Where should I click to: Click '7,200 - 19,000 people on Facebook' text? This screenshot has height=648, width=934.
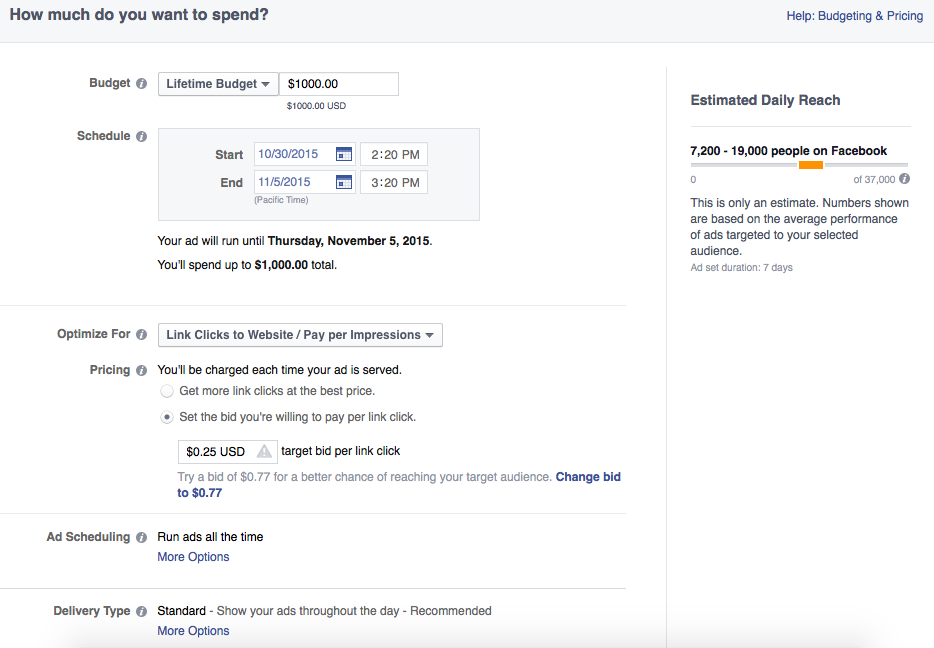pyautogui.click(x=789, y=151)
